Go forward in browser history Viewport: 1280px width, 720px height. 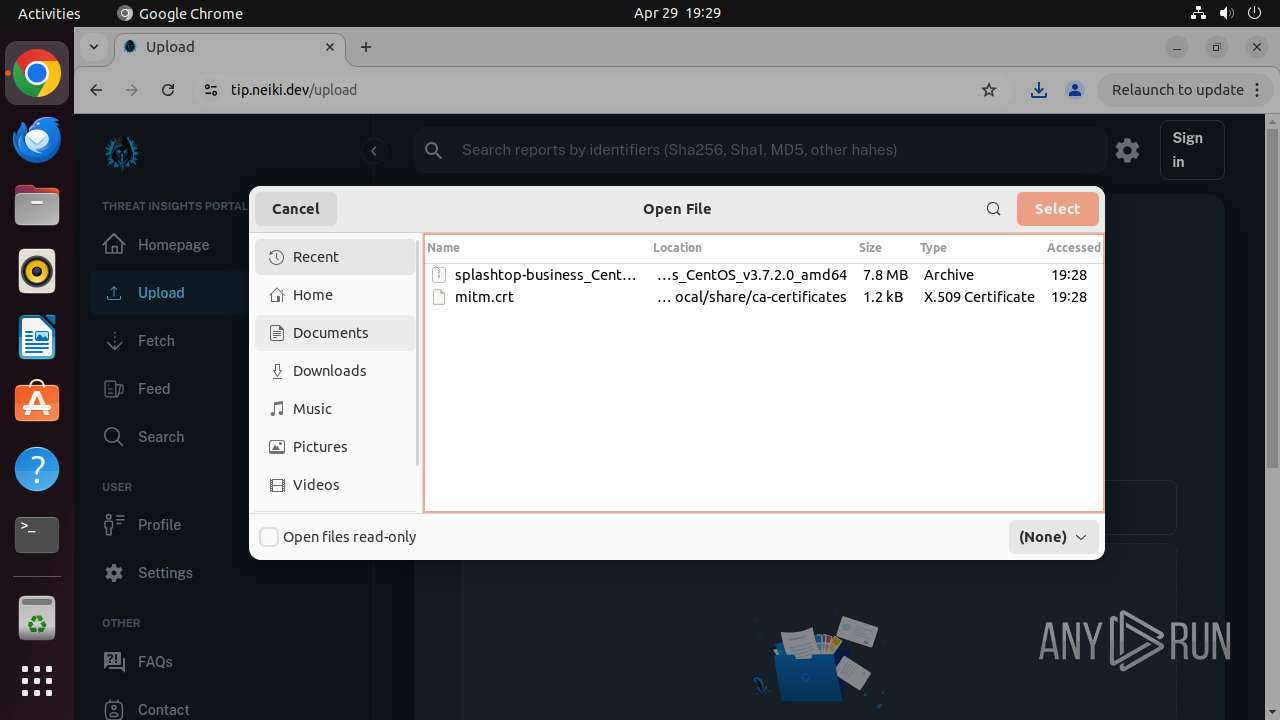(132, 90)
